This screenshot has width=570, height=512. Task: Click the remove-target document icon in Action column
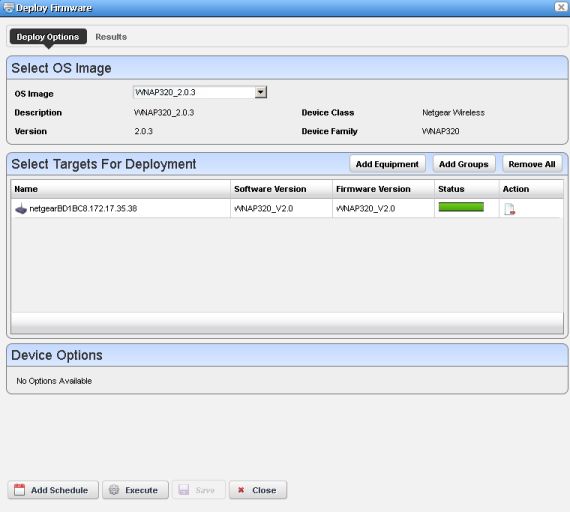[509, 209]
